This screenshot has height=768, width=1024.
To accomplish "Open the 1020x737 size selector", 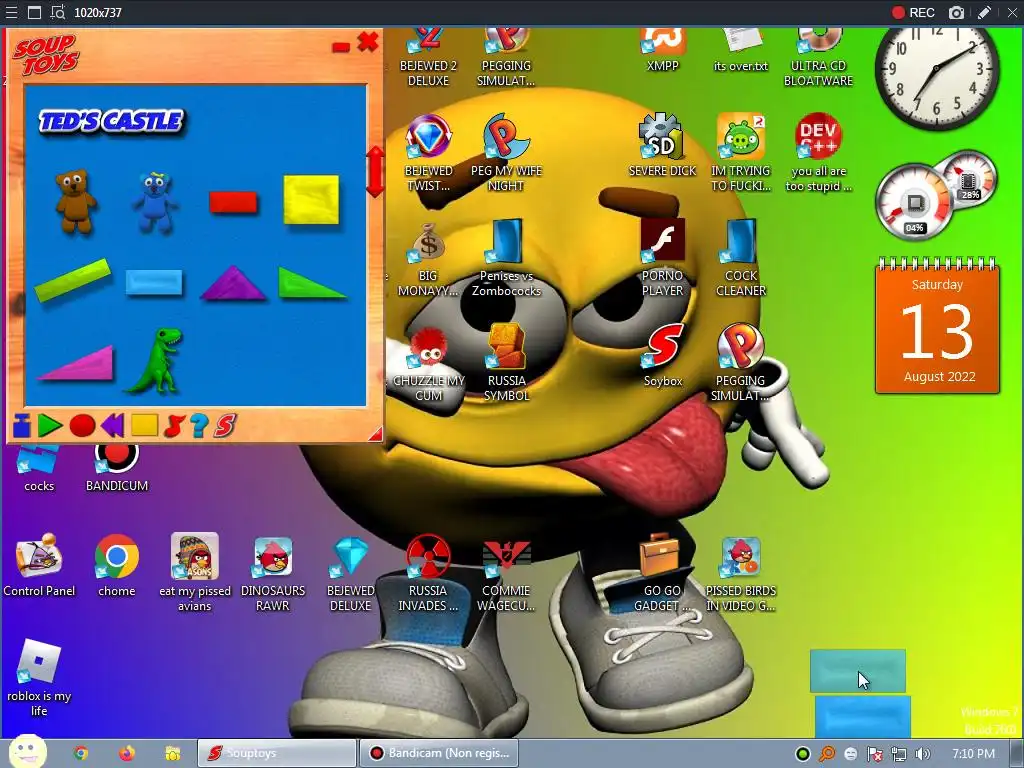I will click(97, 12).
